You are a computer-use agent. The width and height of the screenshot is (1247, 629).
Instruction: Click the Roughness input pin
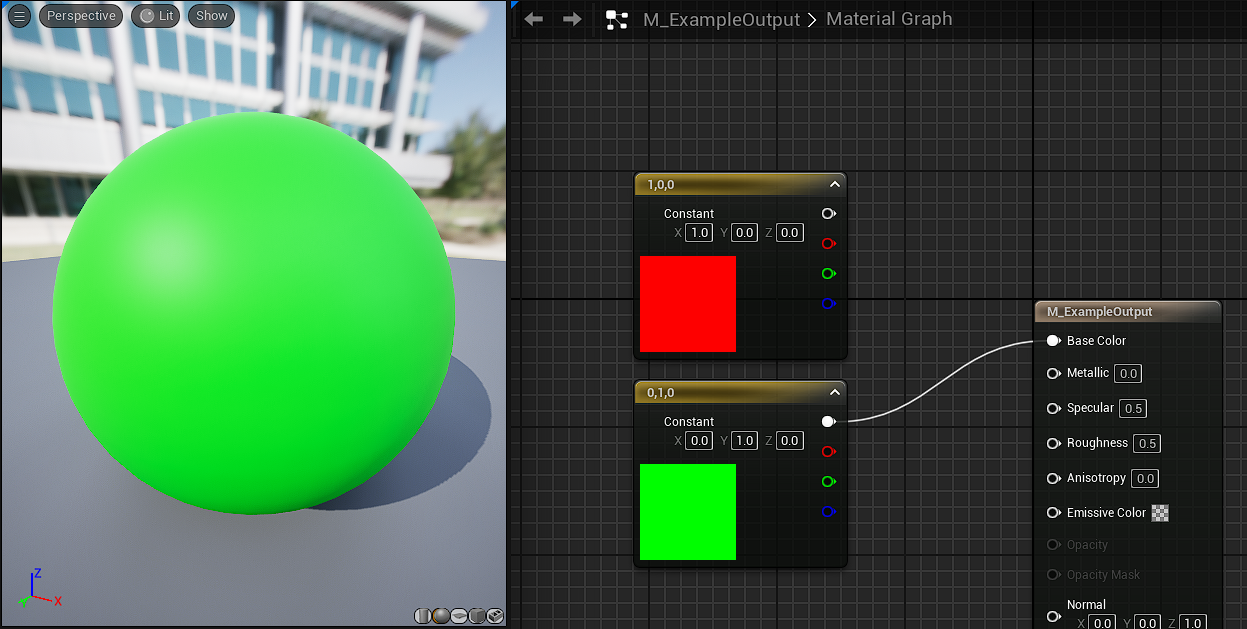(x=1053, y=443)
